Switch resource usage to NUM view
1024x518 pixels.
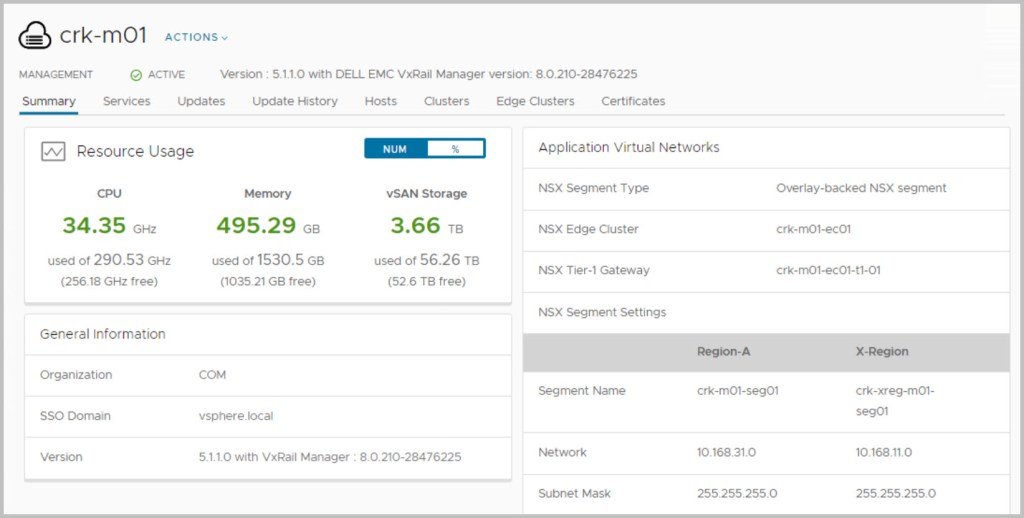[395, 149]
